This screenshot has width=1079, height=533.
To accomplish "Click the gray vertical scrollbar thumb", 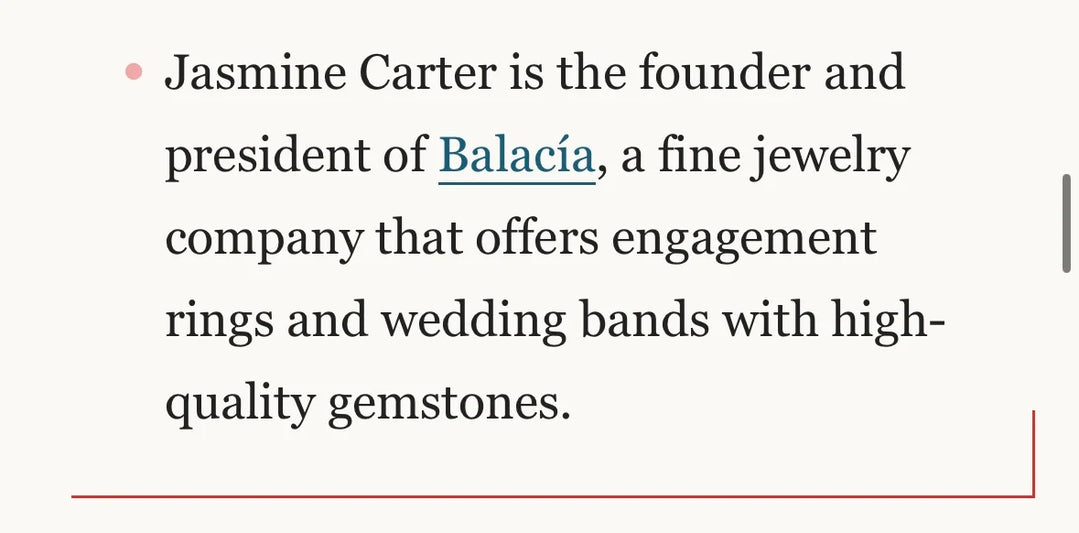I will (1067, 224).
